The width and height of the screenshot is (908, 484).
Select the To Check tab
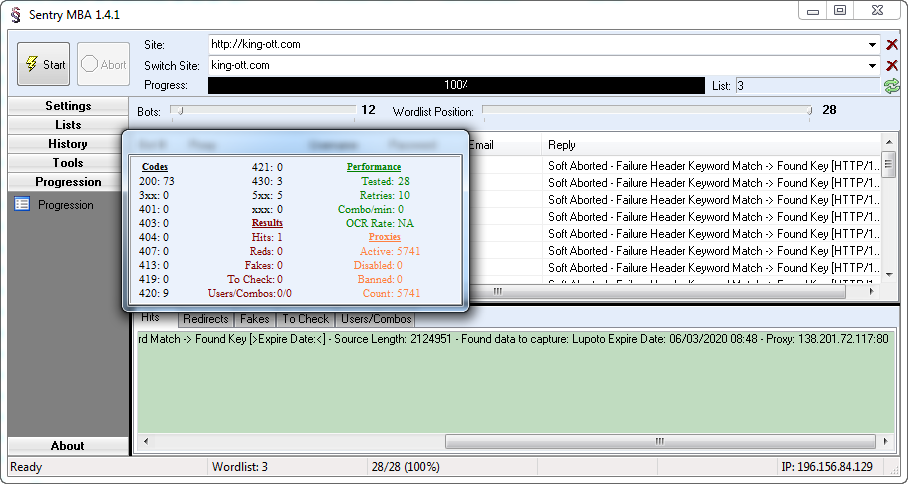[x=305, y=319]
